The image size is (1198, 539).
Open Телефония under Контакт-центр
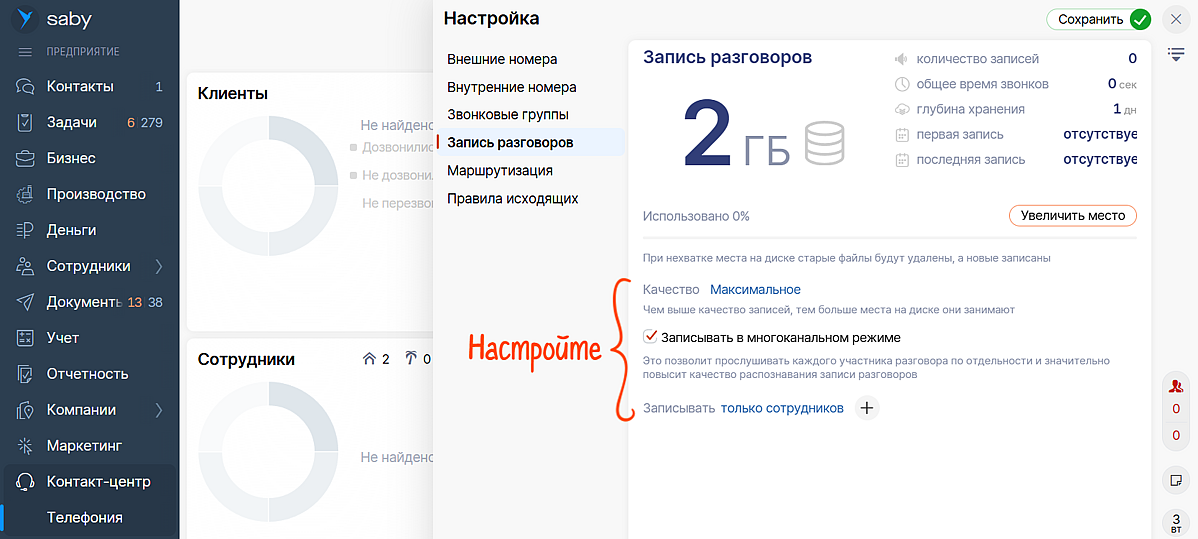point(84,517)
